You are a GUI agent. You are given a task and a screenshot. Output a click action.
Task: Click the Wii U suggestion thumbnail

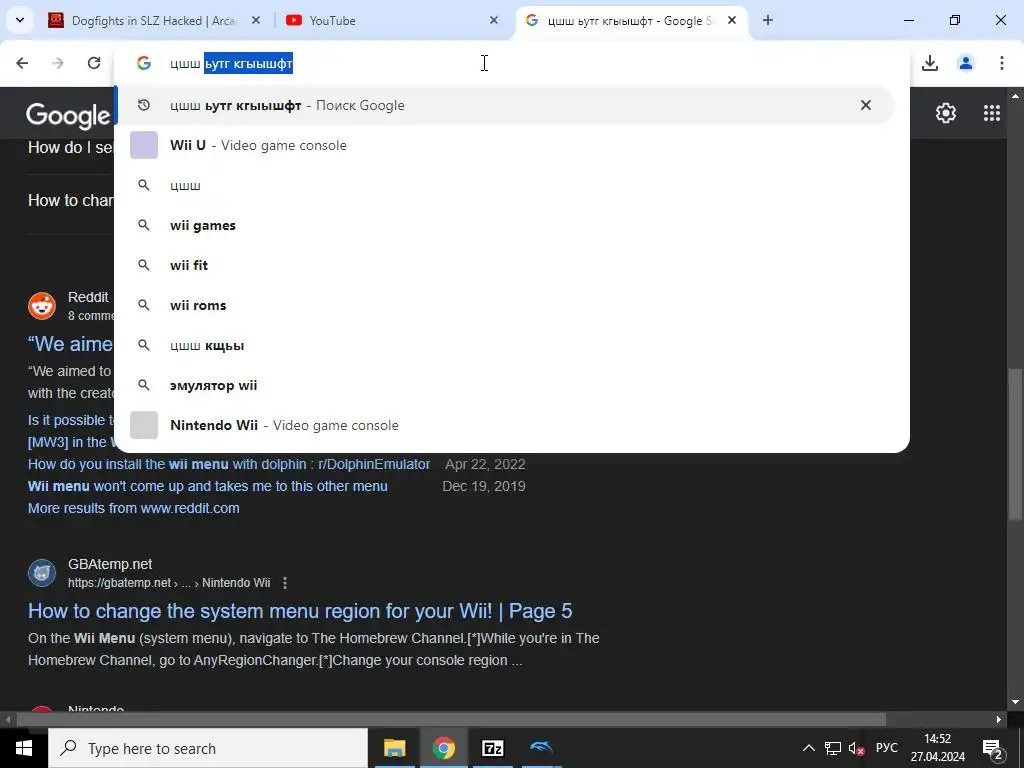click(144, 145)
